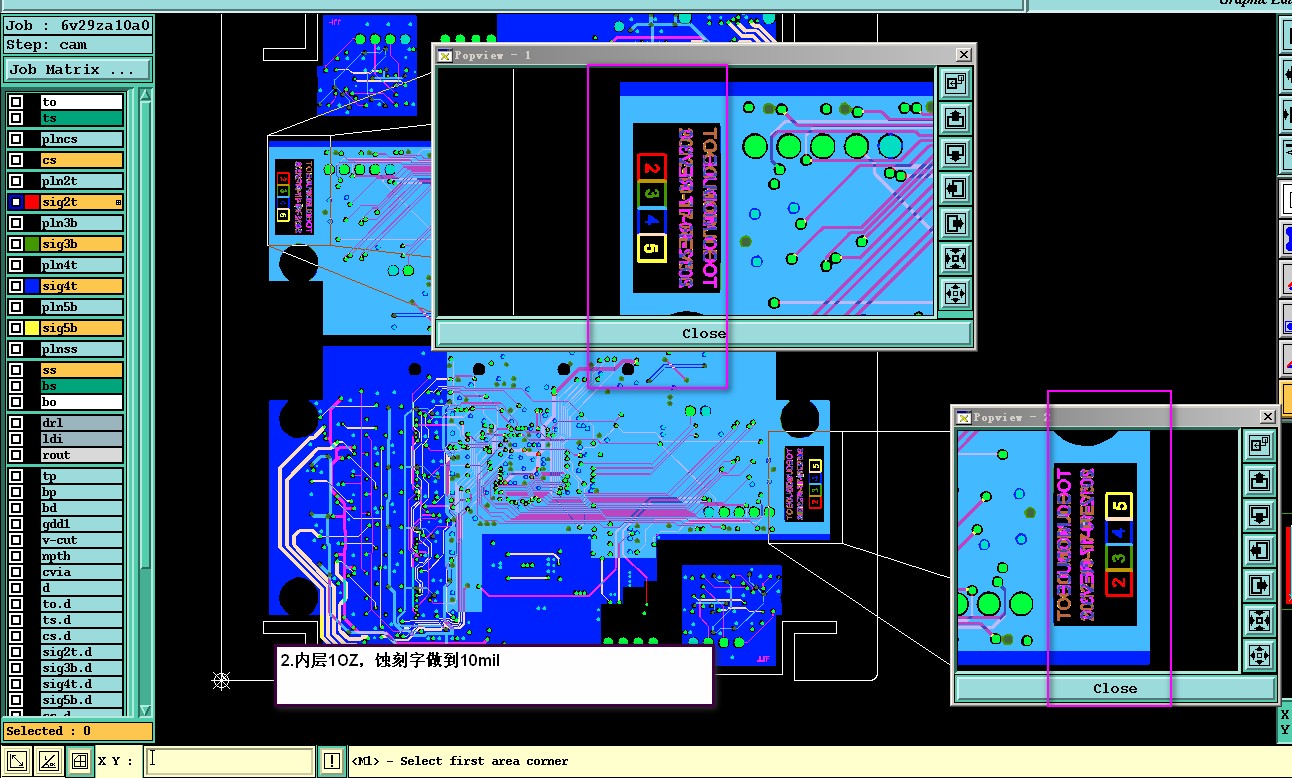1292x778 pixels.
Task: Click the red color swatch of sig2t
Action: click(32, 202)
